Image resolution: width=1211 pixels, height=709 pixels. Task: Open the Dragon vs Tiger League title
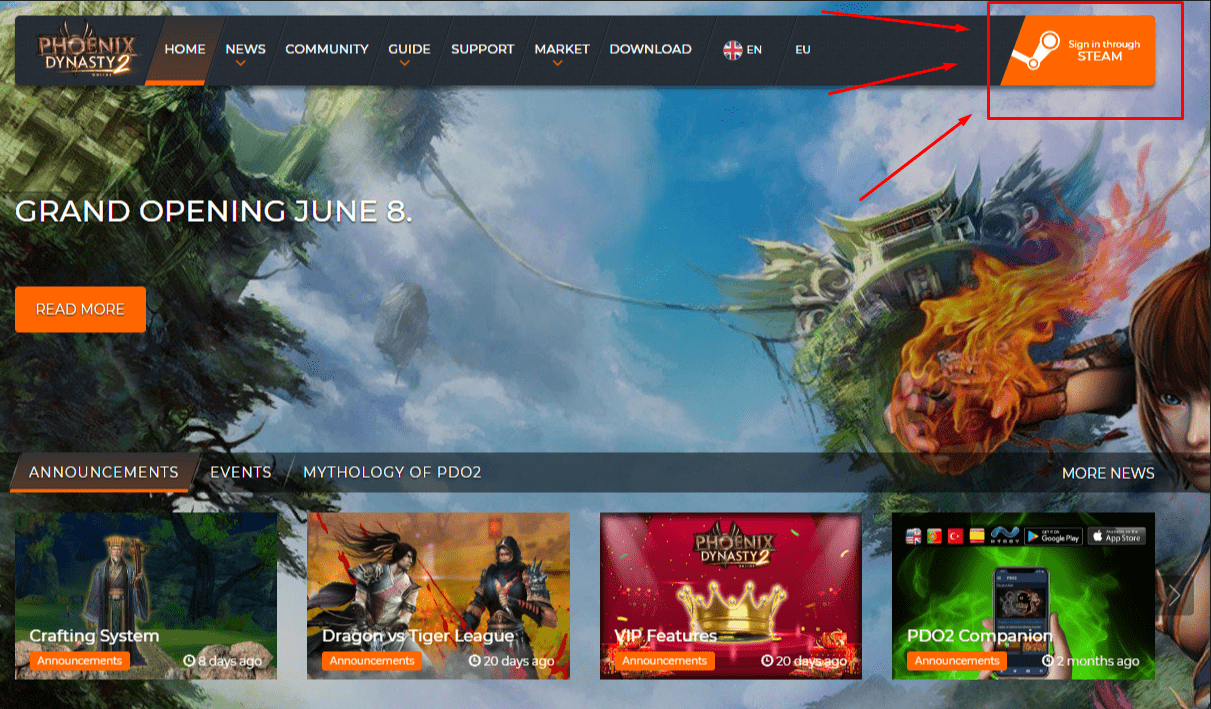418,636
